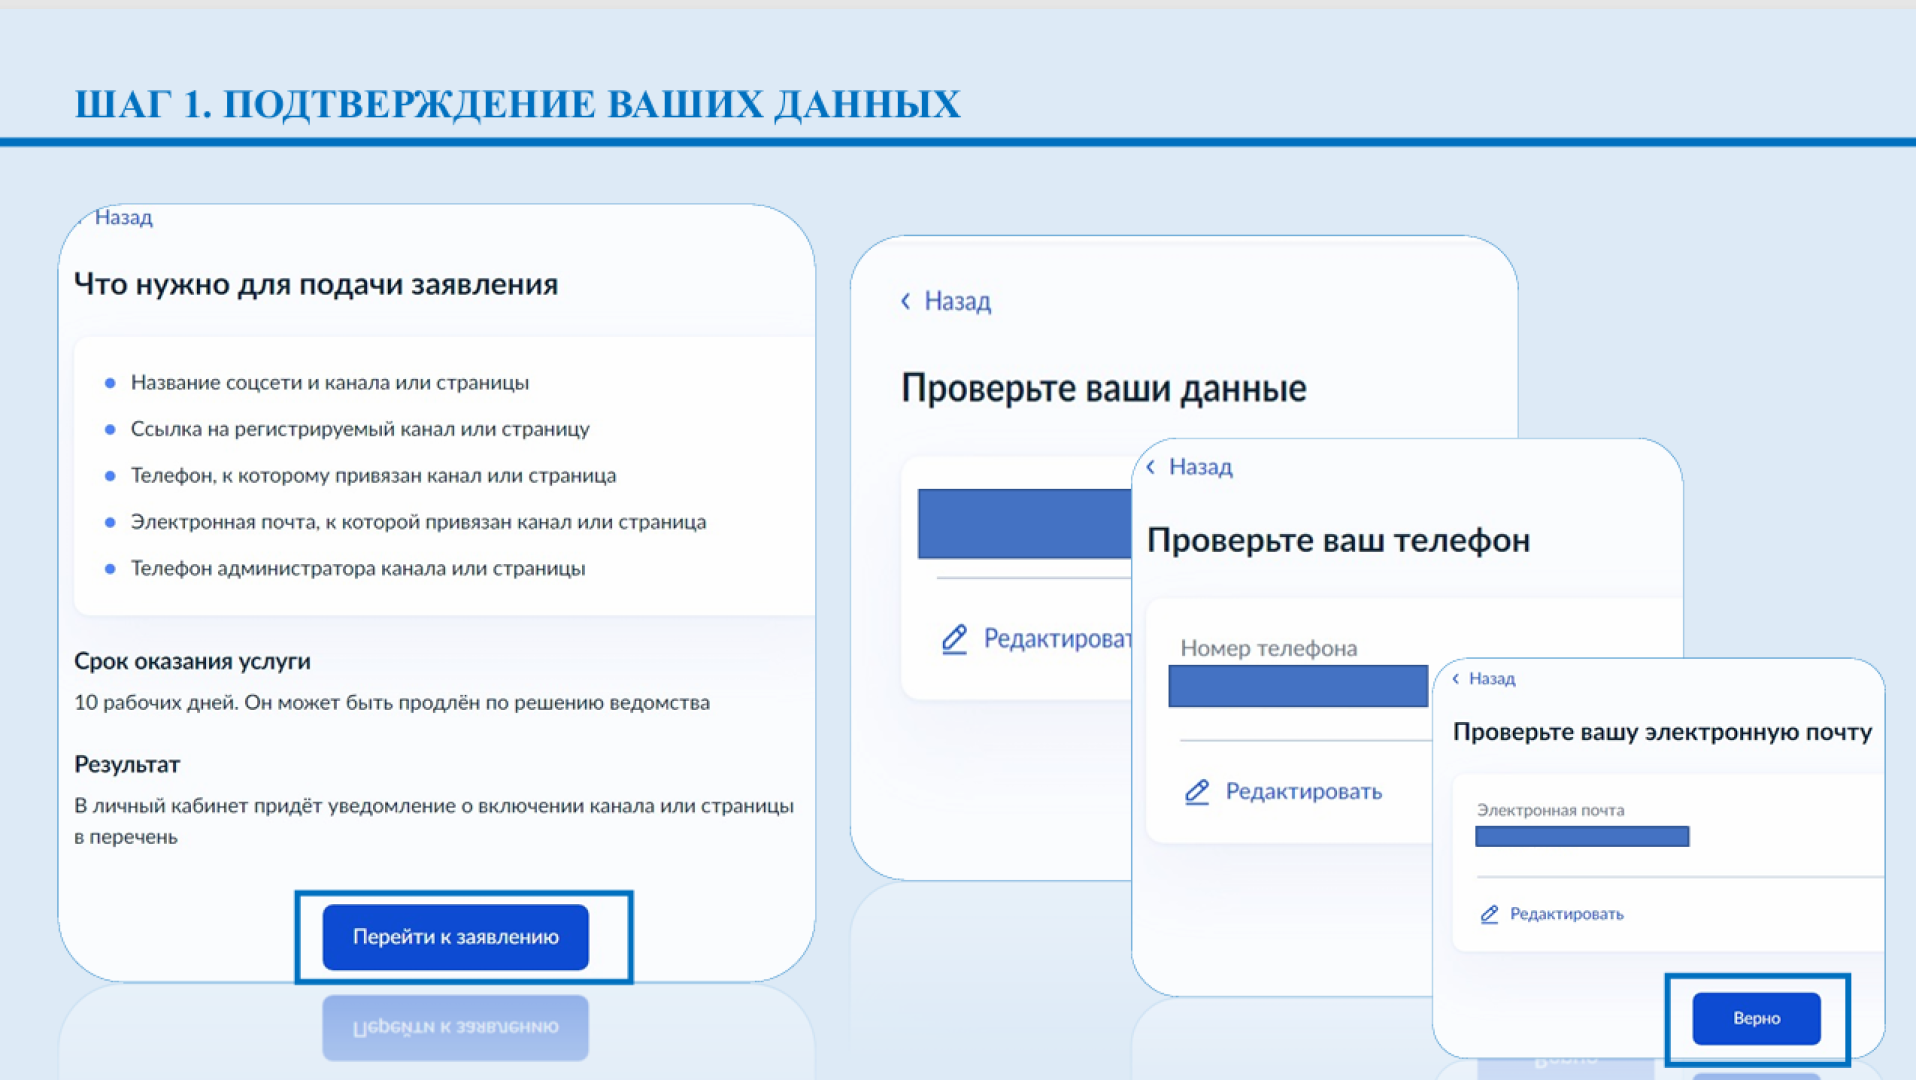Click the back chevron in the email verification card

click(1456, 679)
